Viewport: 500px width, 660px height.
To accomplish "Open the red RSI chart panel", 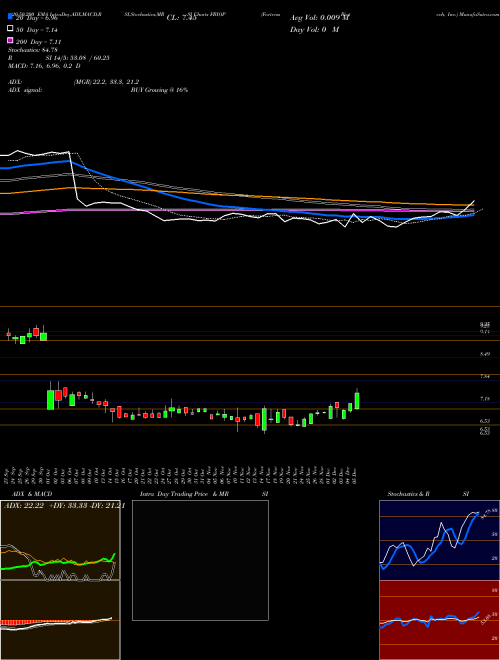I will [439, 620].
